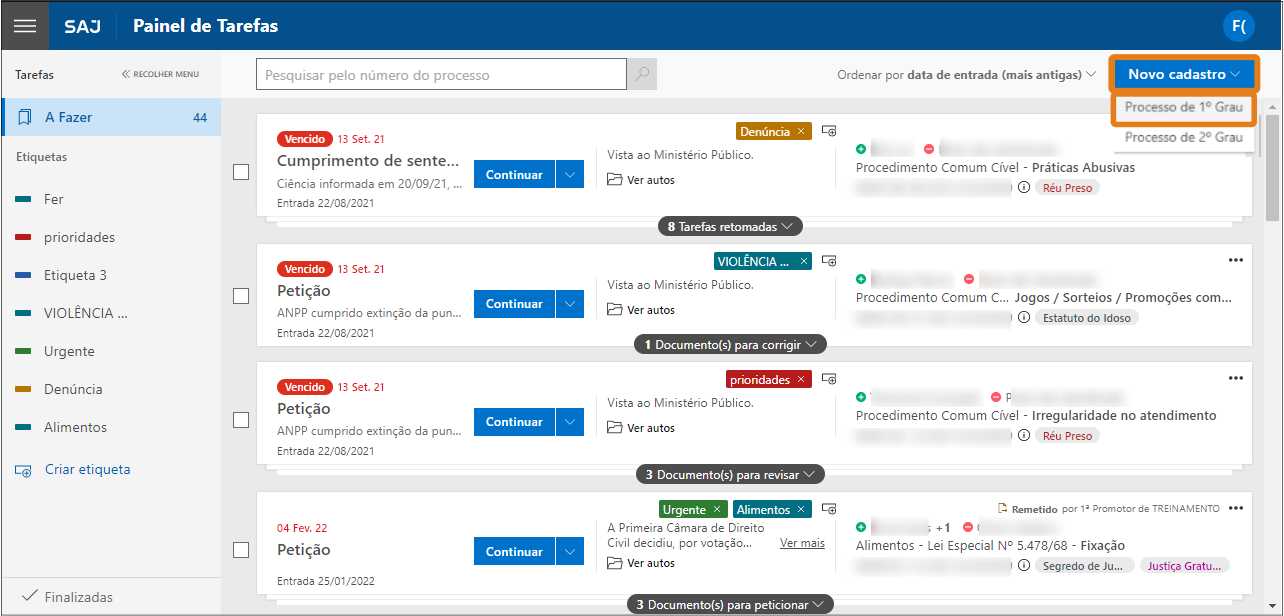The width and height of the screenshot is (1284, 616).
Task: Click add-tag icon on Cumprimento de sentença card
Action: click(828, 131)
